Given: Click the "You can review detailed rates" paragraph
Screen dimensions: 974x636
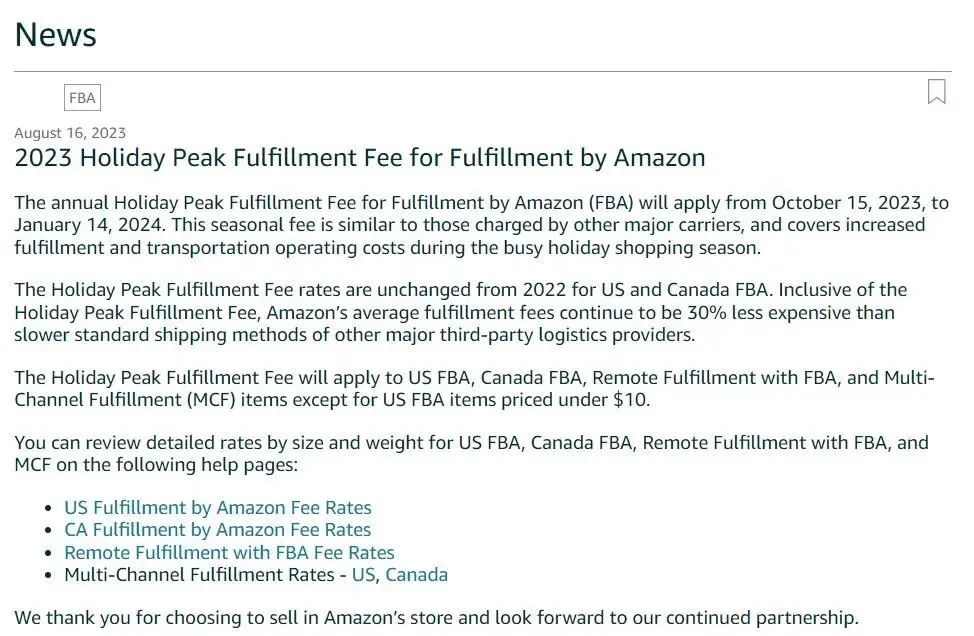Looking at the screenshot, I should [x=470, y=454].
